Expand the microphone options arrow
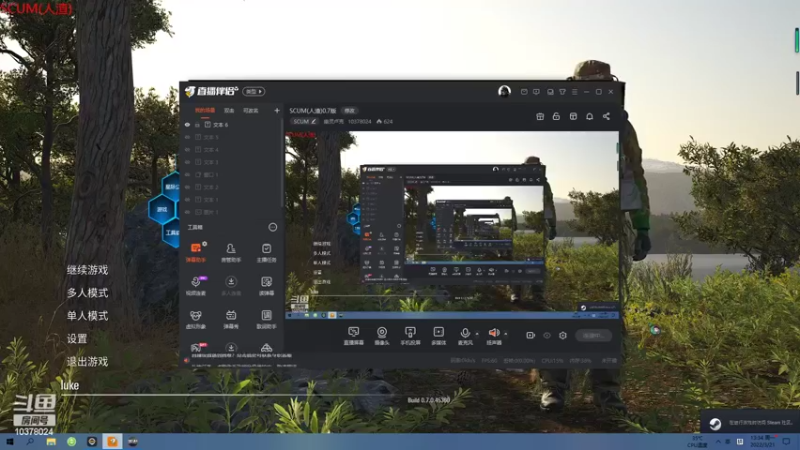 pyautogui.click(x=477, y=334)
